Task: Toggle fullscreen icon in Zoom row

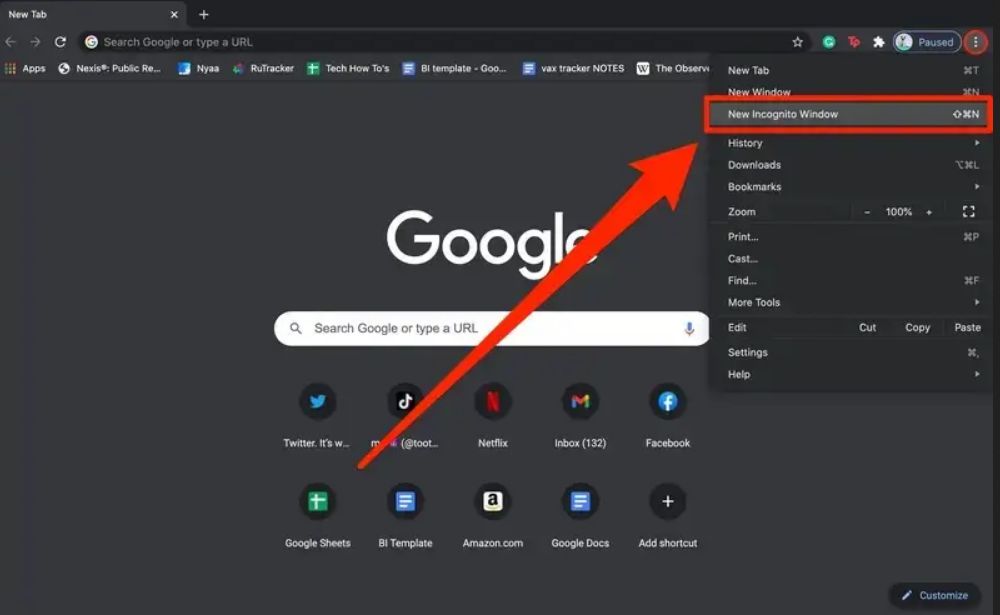Action: (969, 212)
